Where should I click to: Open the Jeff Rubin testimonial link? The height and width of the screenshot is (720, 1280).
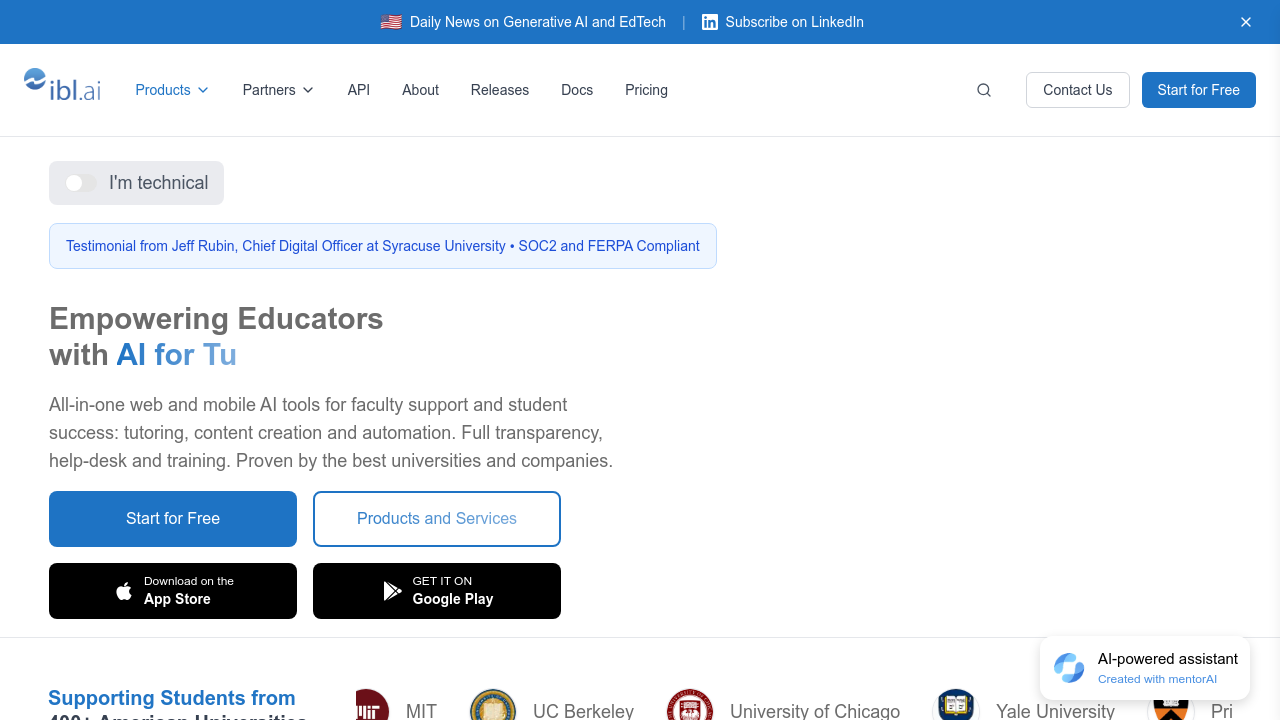click(286, 246)
